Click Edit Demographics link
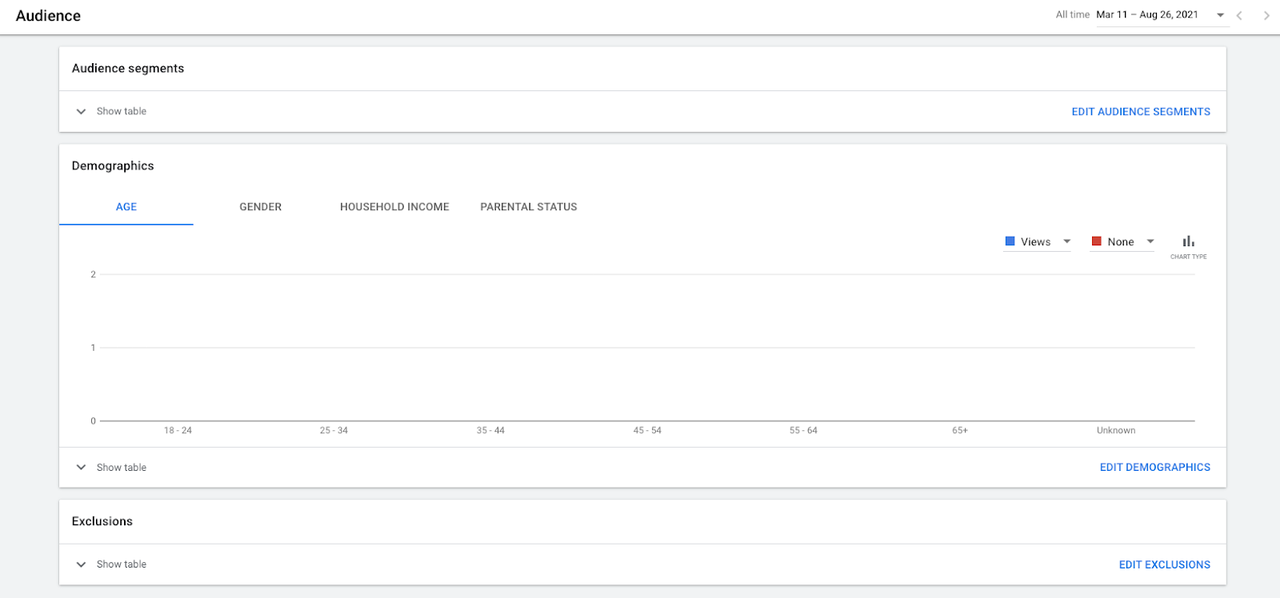This screenshot has height=598, width=1280. click(x=1155, y=468)
